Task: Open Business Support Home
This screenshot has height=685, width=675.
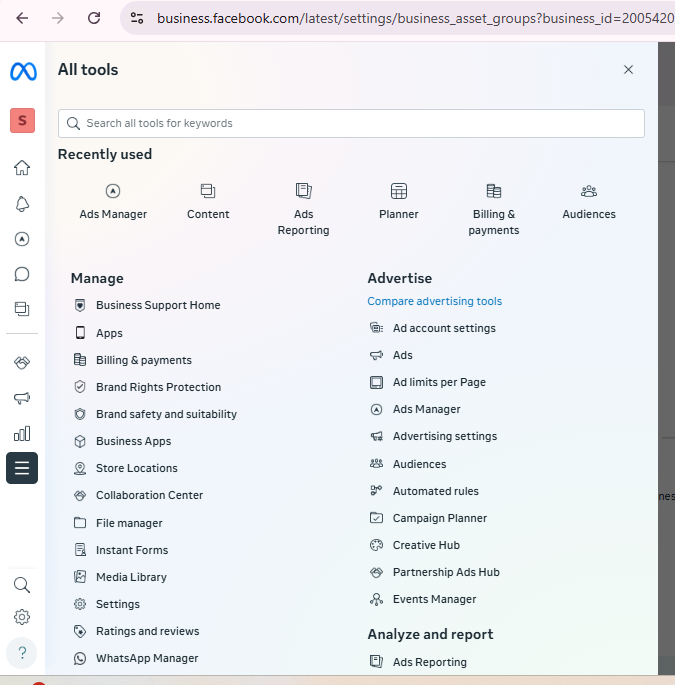Action: click(x=157, y=305)
